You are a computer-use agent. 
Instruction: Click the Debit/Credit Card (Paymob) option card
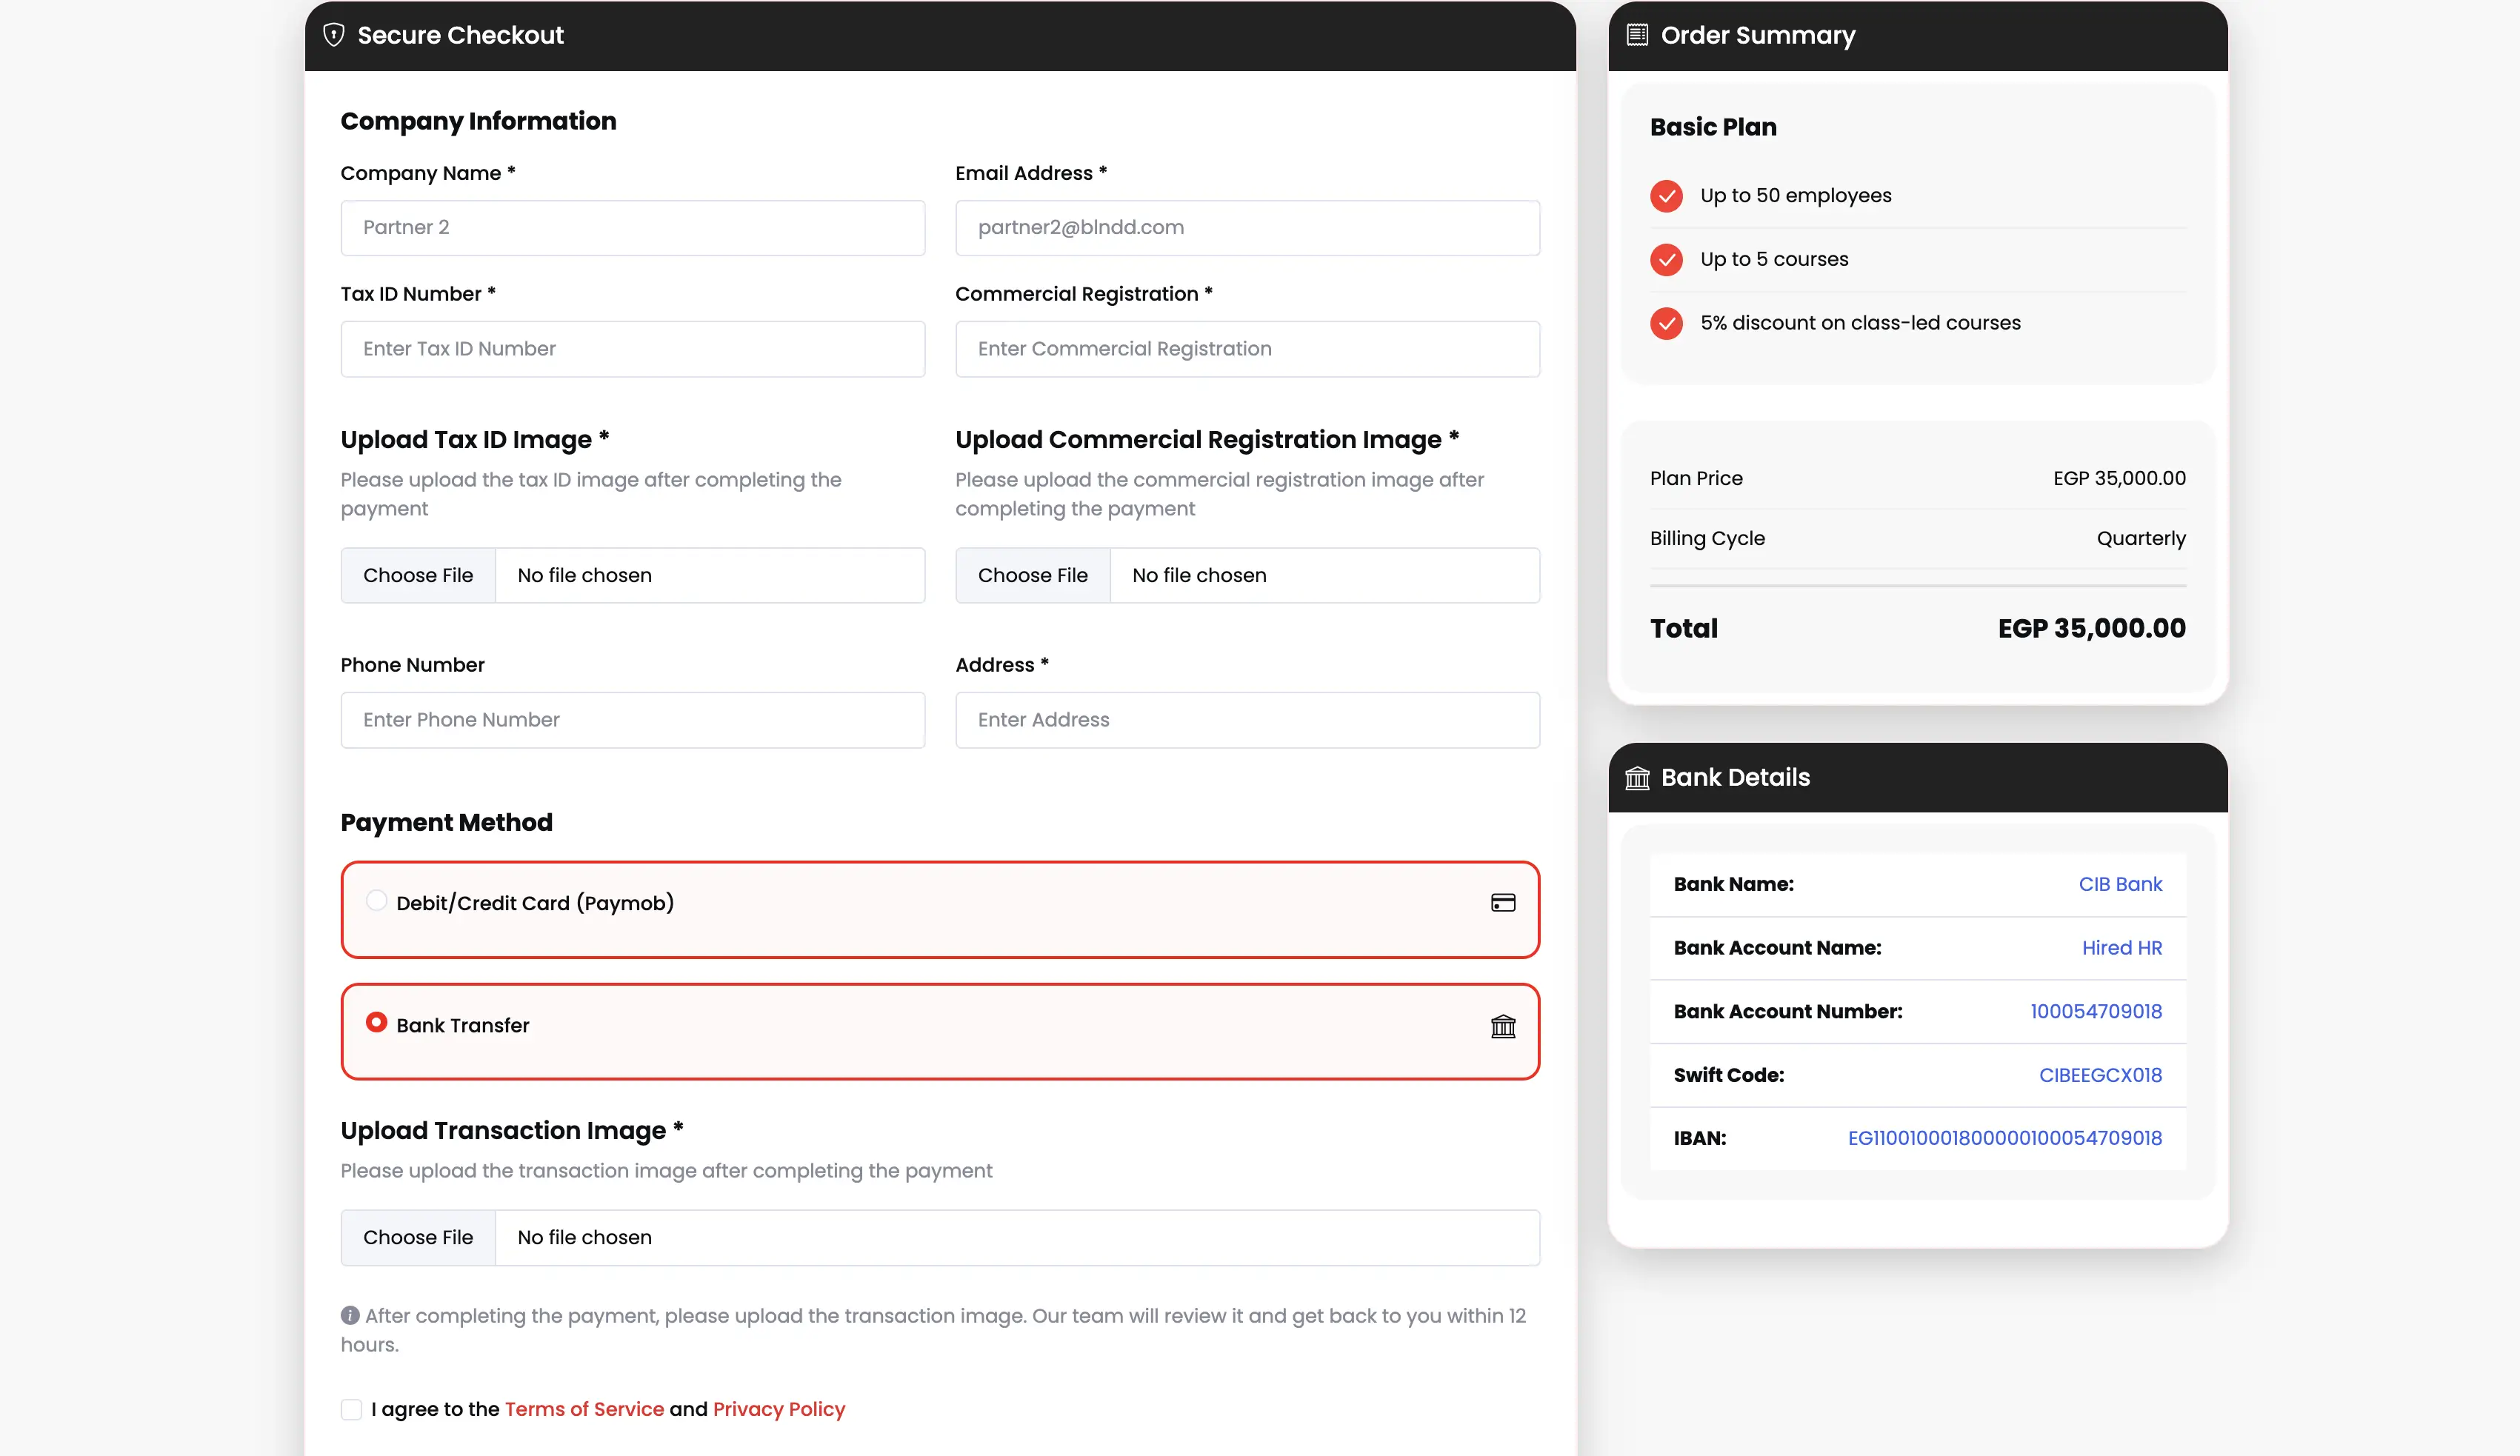(940, 910)
